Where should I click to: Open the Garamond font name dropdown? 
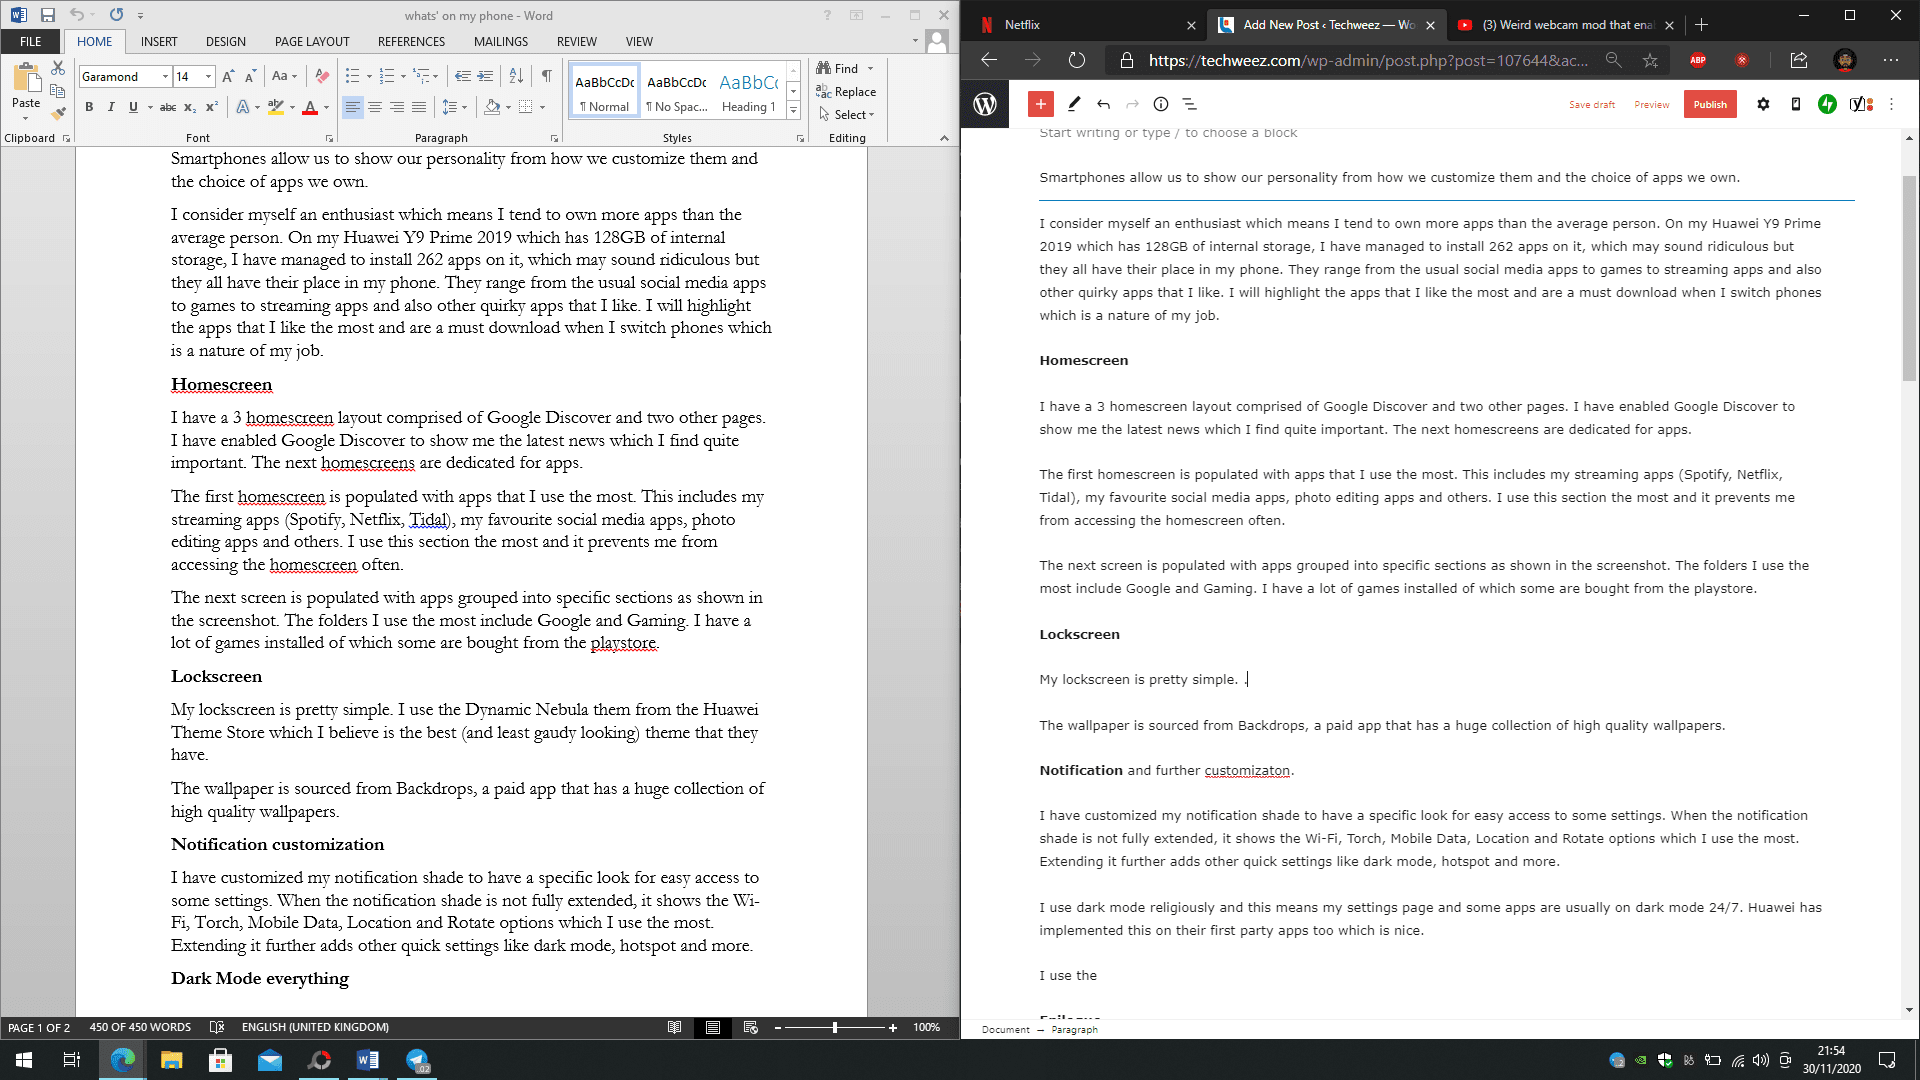[x=165, y=77]
